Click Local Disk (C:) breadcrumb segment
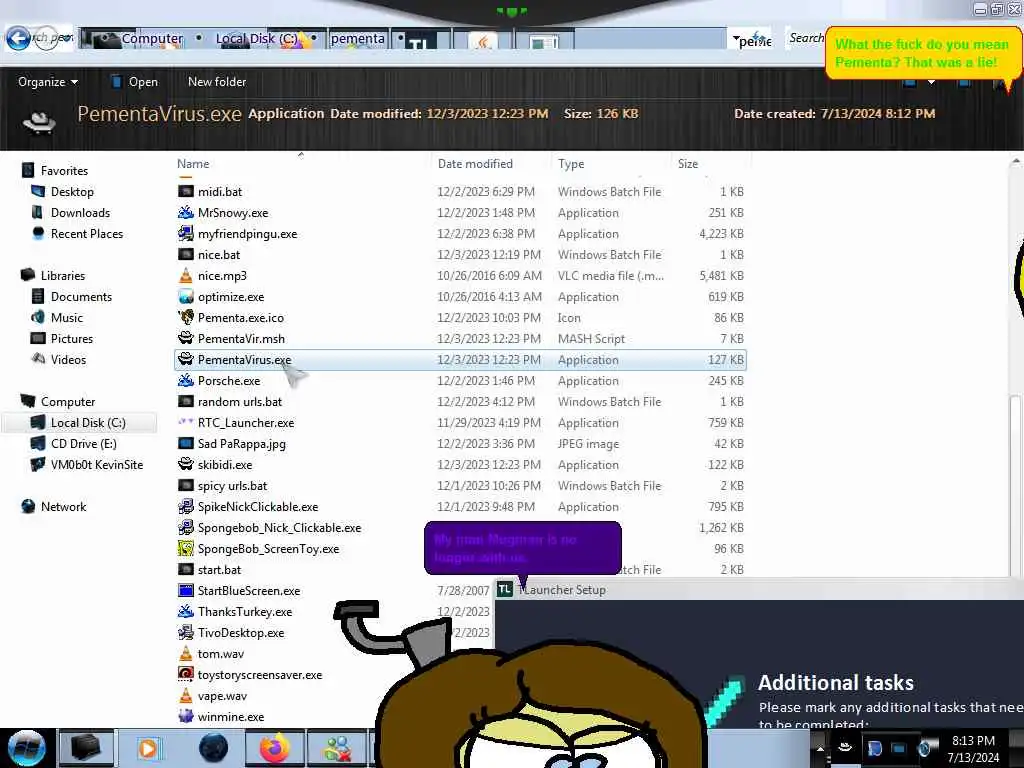 point(256,39)
